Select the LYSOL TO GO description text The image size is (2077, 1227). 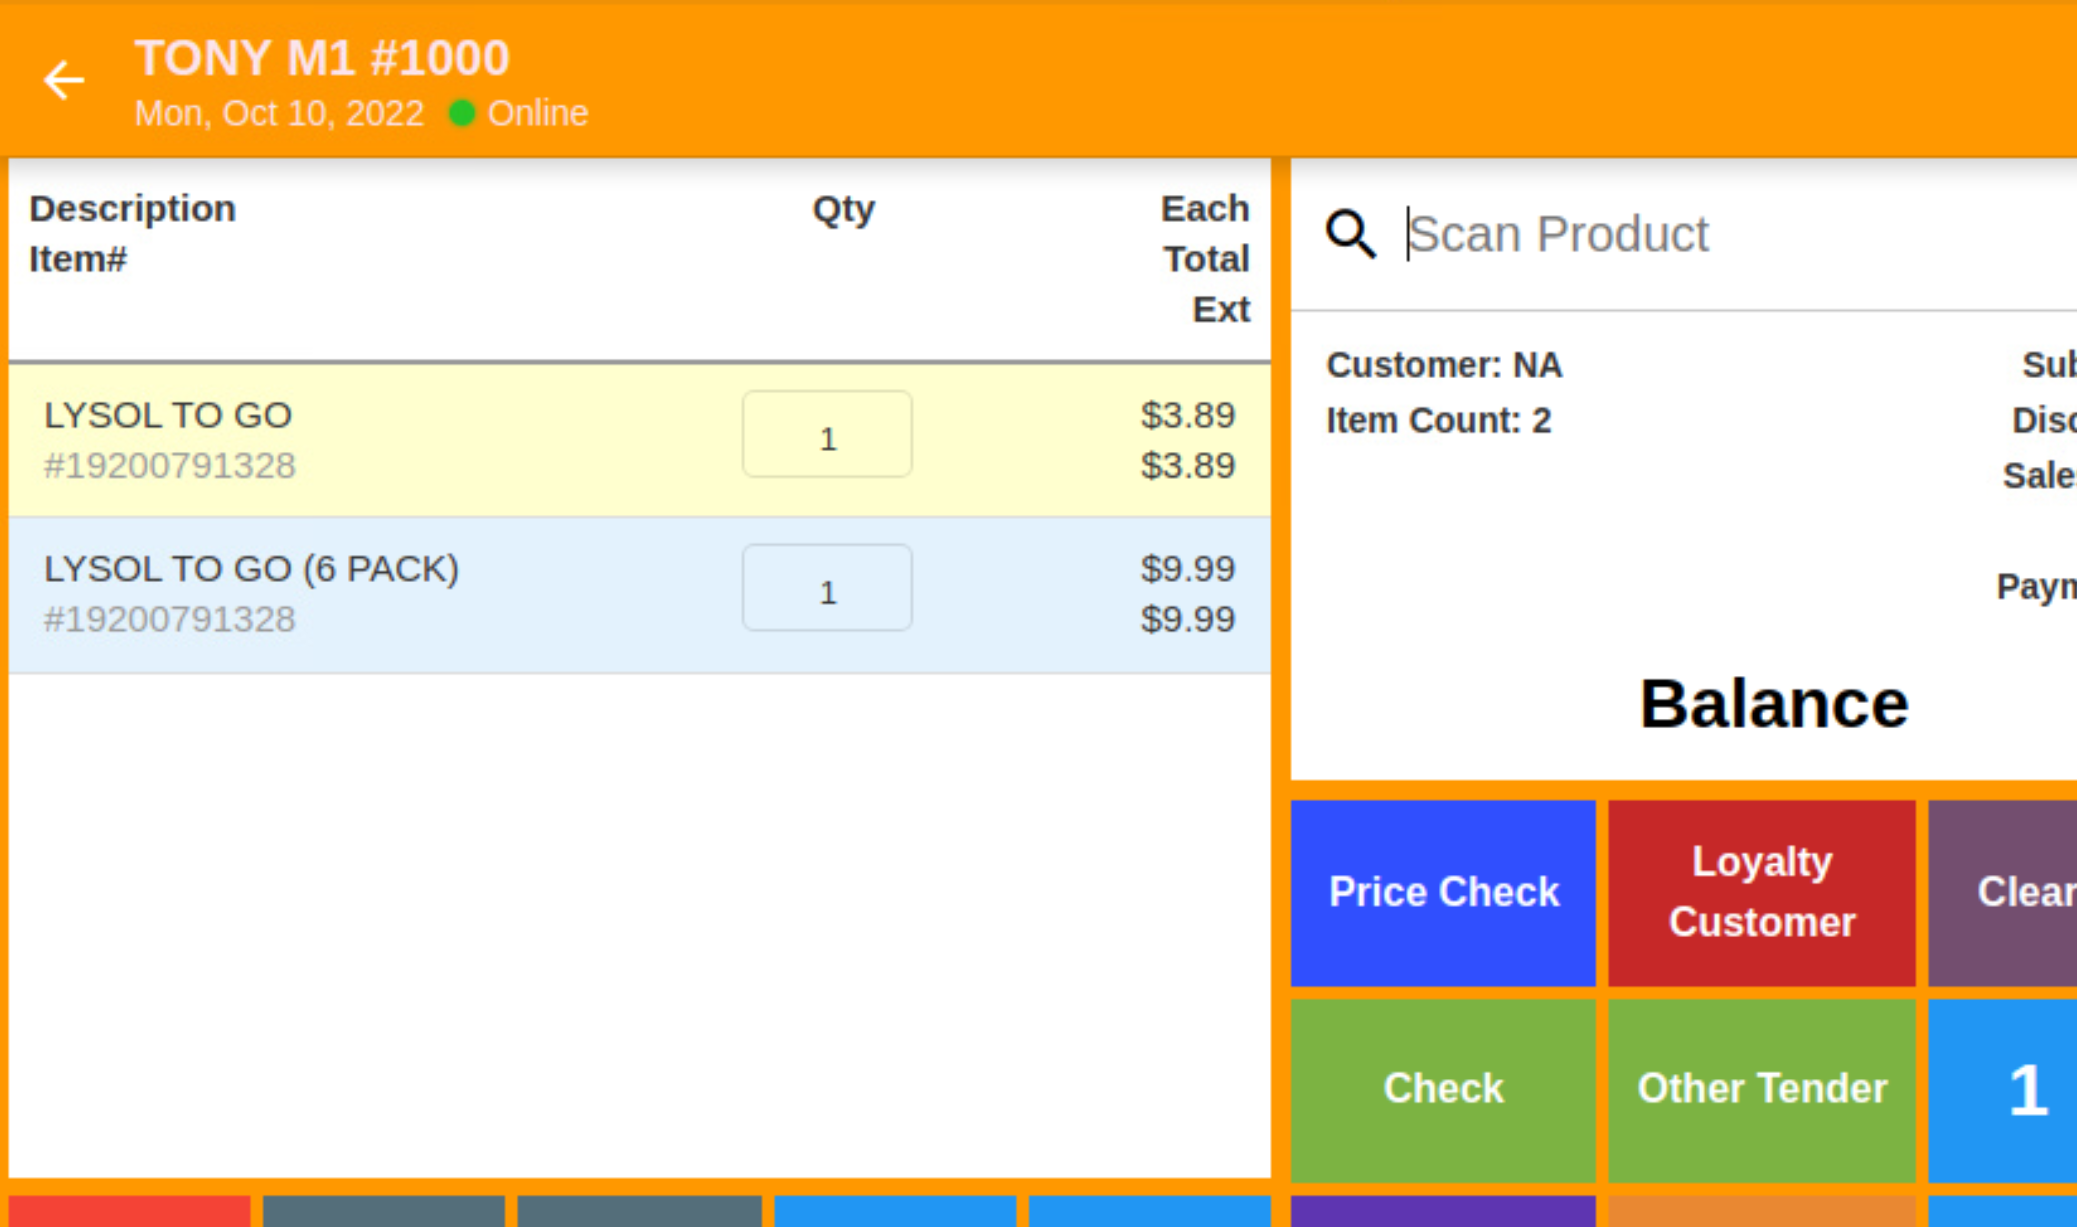168,415
